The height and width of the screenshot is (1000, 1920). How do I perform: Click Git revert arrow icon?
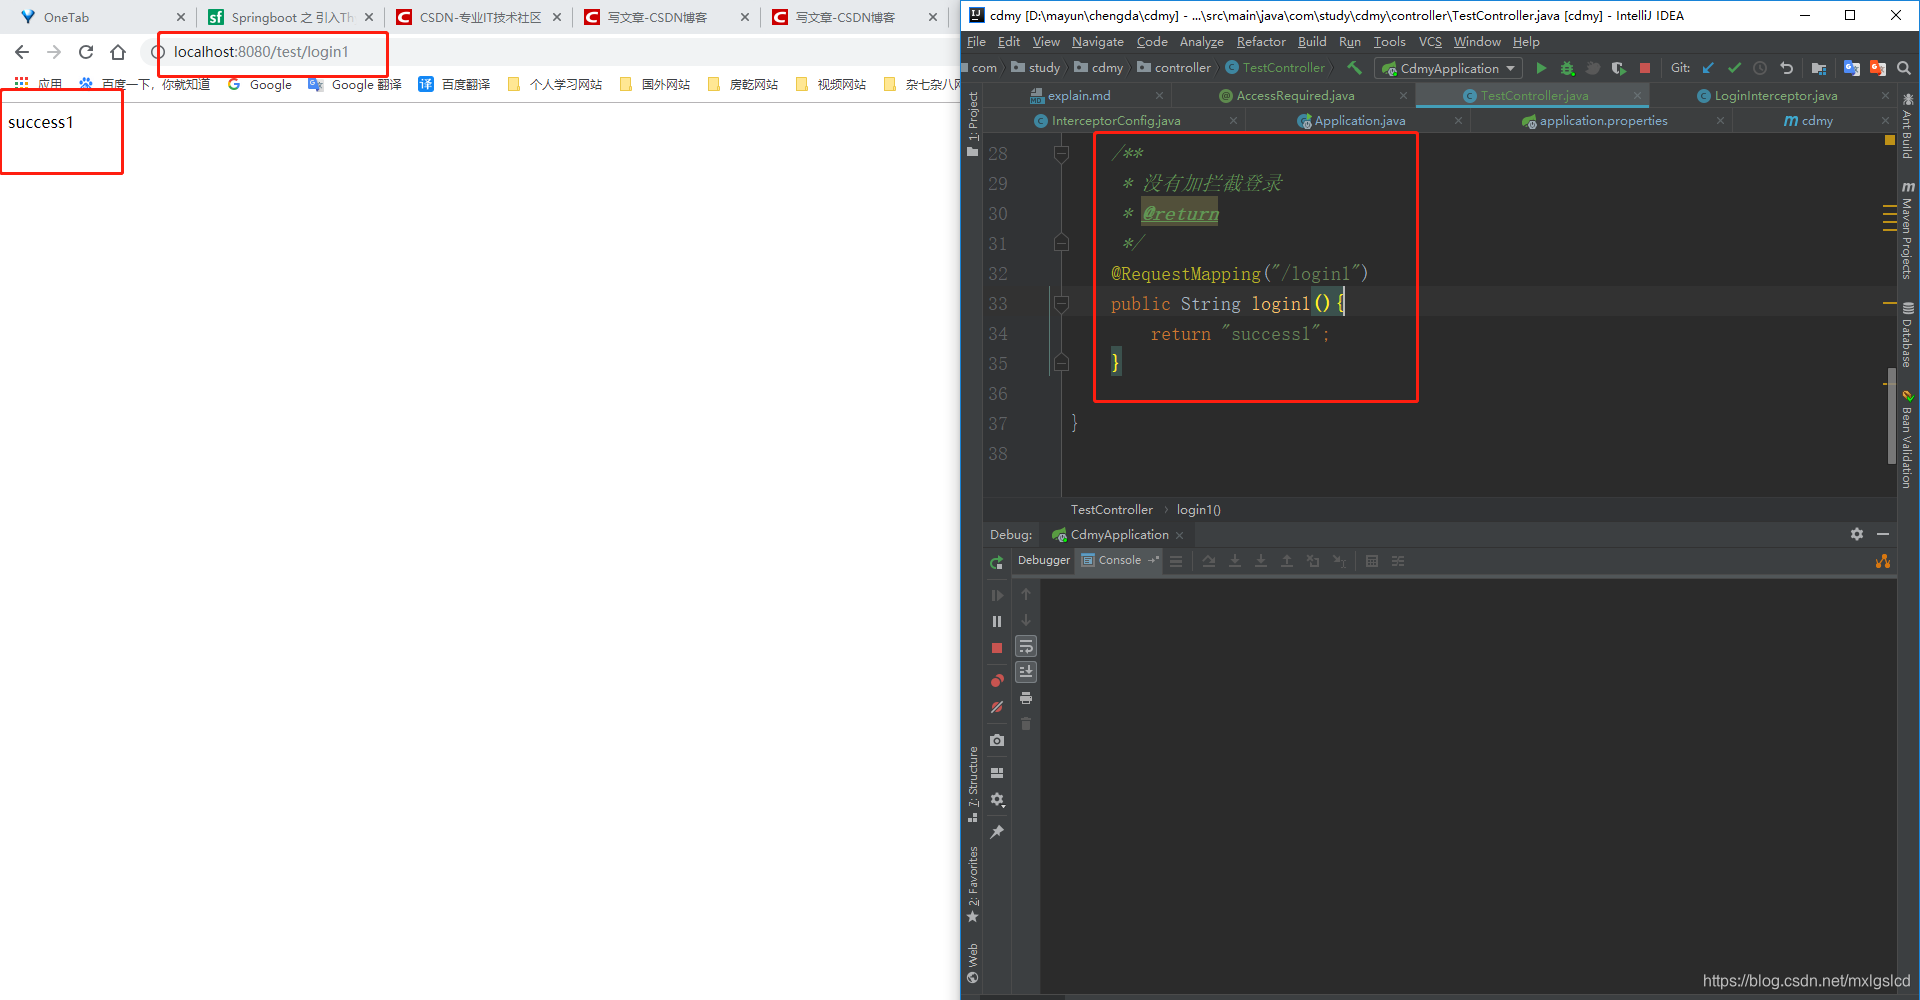[1786, 68]
